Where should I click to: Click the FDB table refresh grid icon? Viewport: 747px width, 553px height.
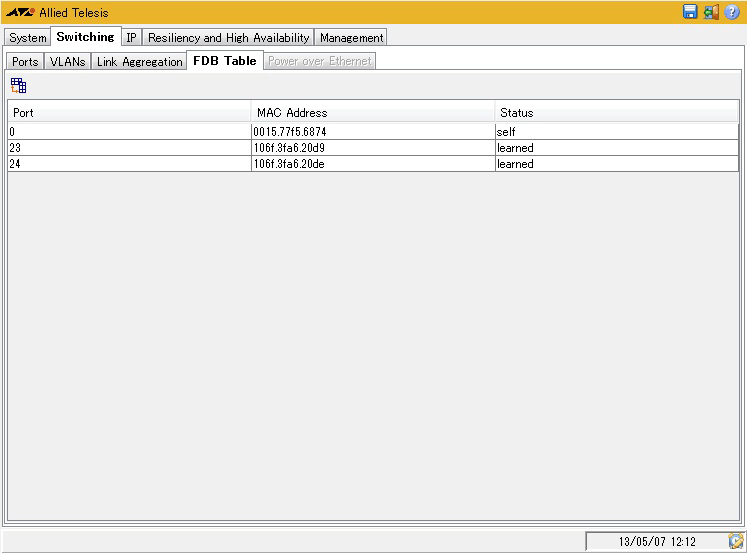point(18,85)
